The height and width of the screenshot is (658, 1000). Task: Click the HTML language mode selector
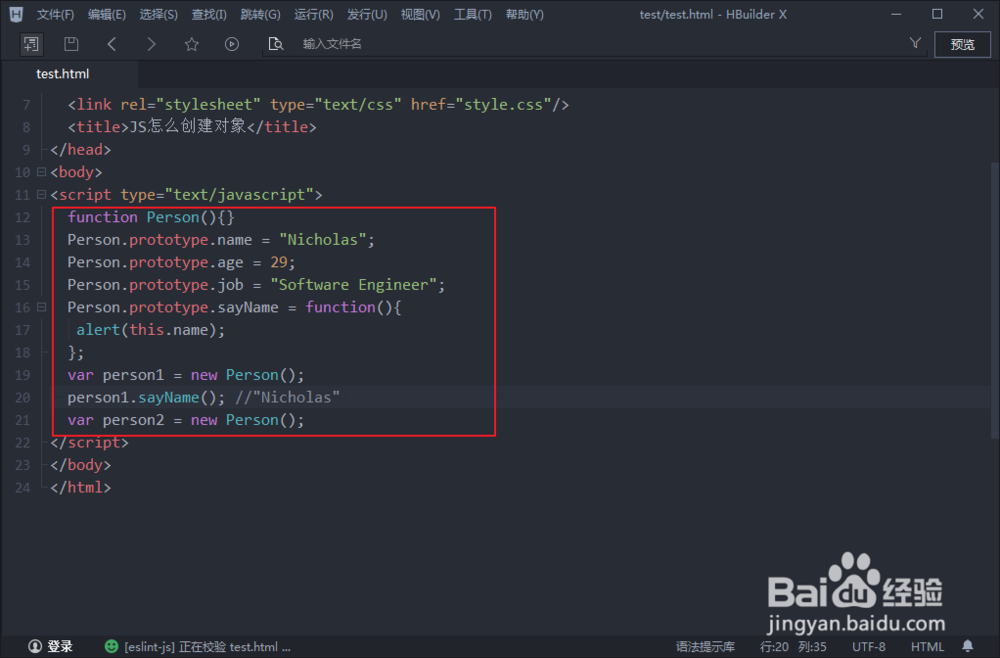coord(927,647)
